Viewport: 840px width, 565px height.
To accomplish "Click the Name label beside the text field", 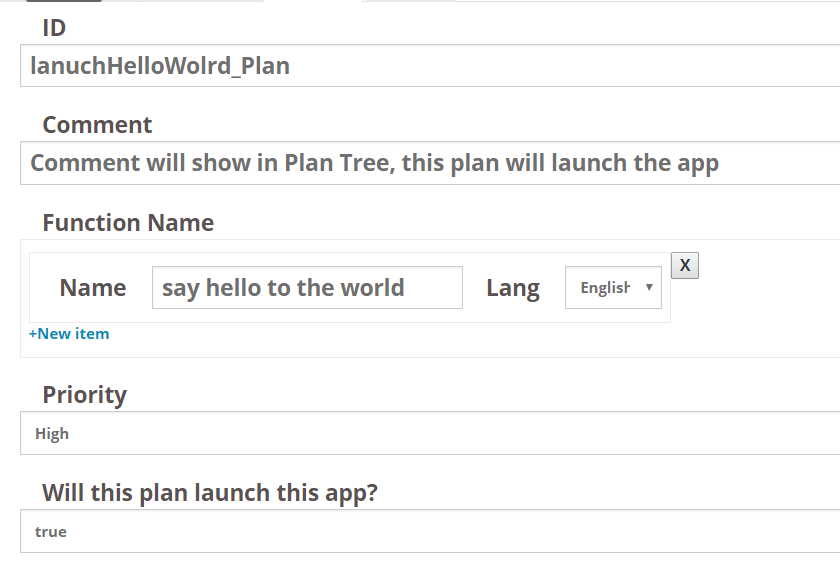I will [x=93, y=288].
